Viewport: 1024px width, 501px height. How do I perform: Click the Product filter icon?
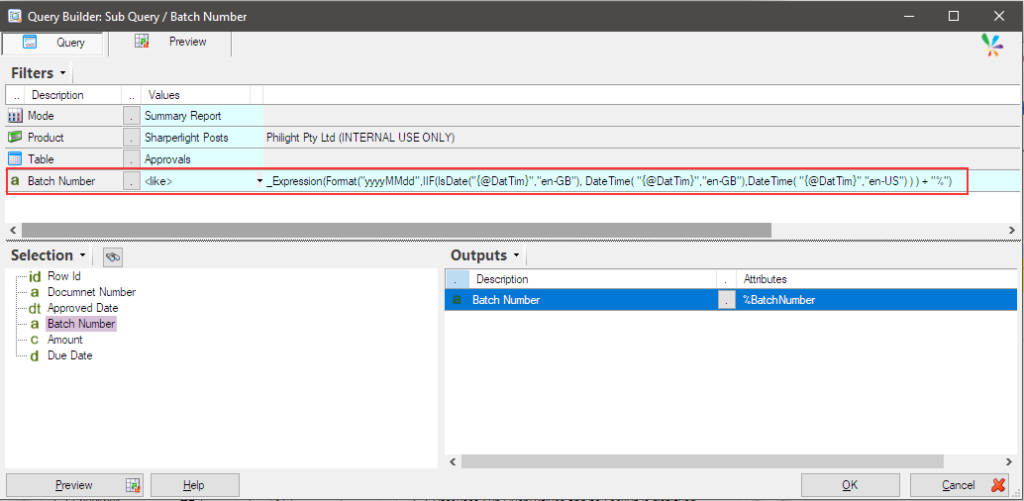(x=15, y=138)
